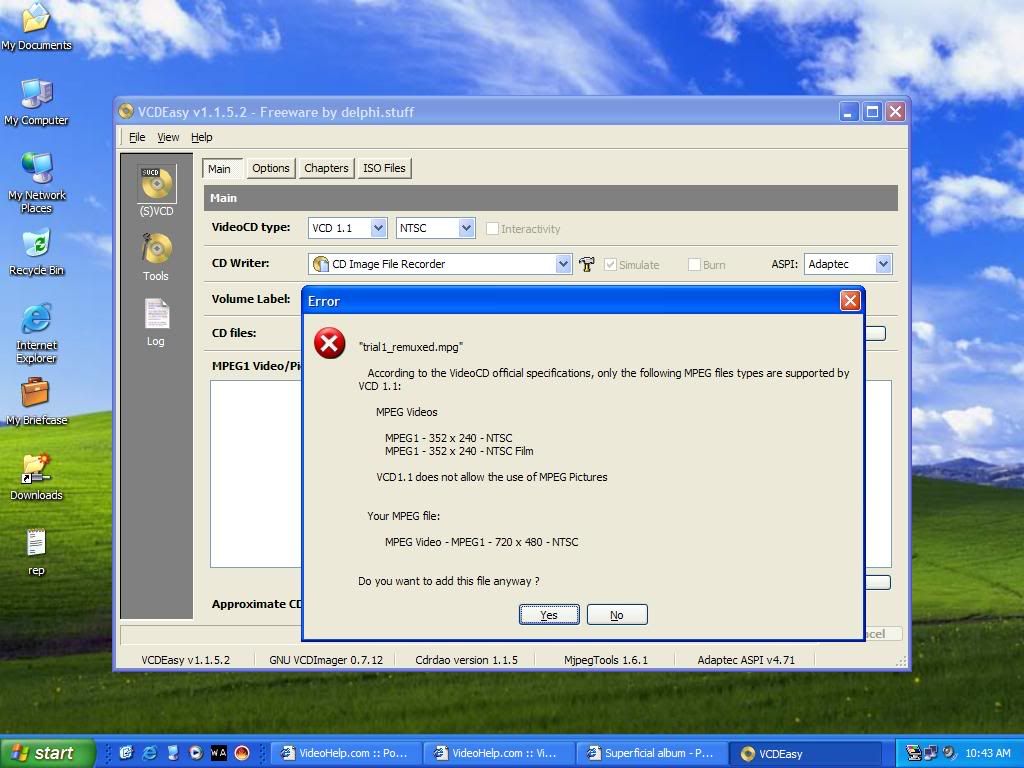Close the Error dialog with the X
Screen dimensions: 1024x768
pyautogui.click(x=850, y=300)
